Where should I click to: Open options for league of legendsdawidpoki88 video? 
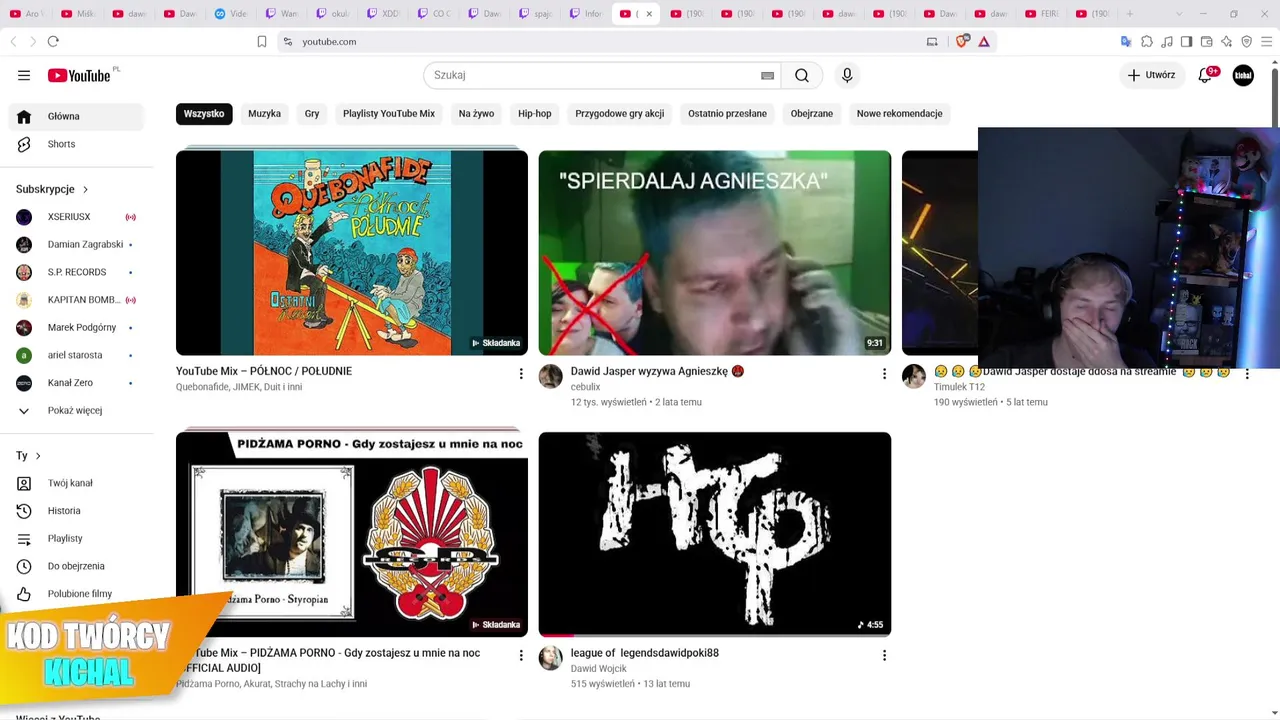click(x=884, y=656)
